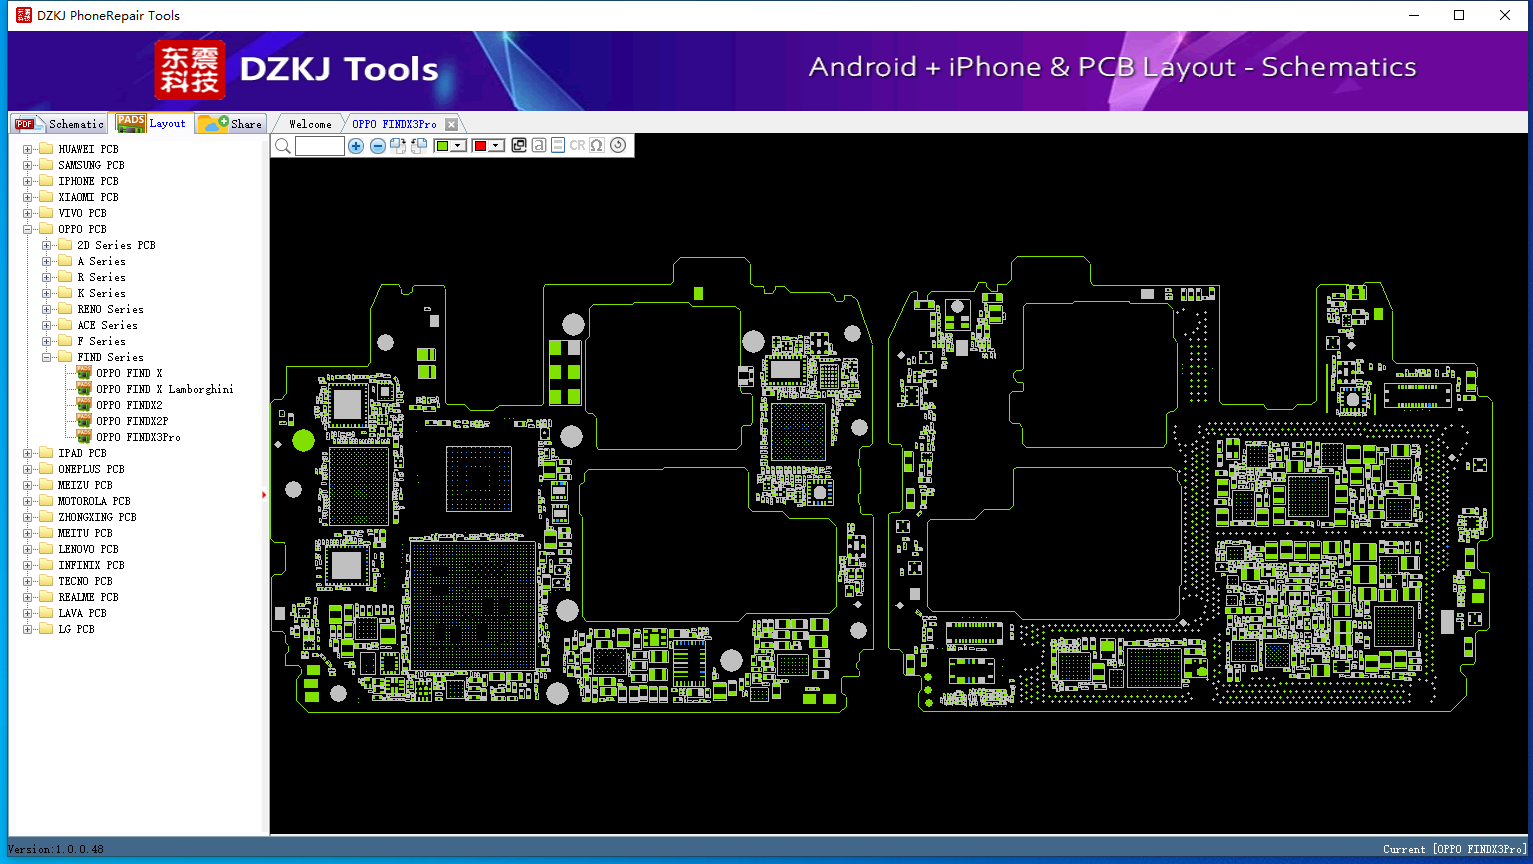
Task: Toggle the omega symbol display button
Action: [x=597, y=145]
